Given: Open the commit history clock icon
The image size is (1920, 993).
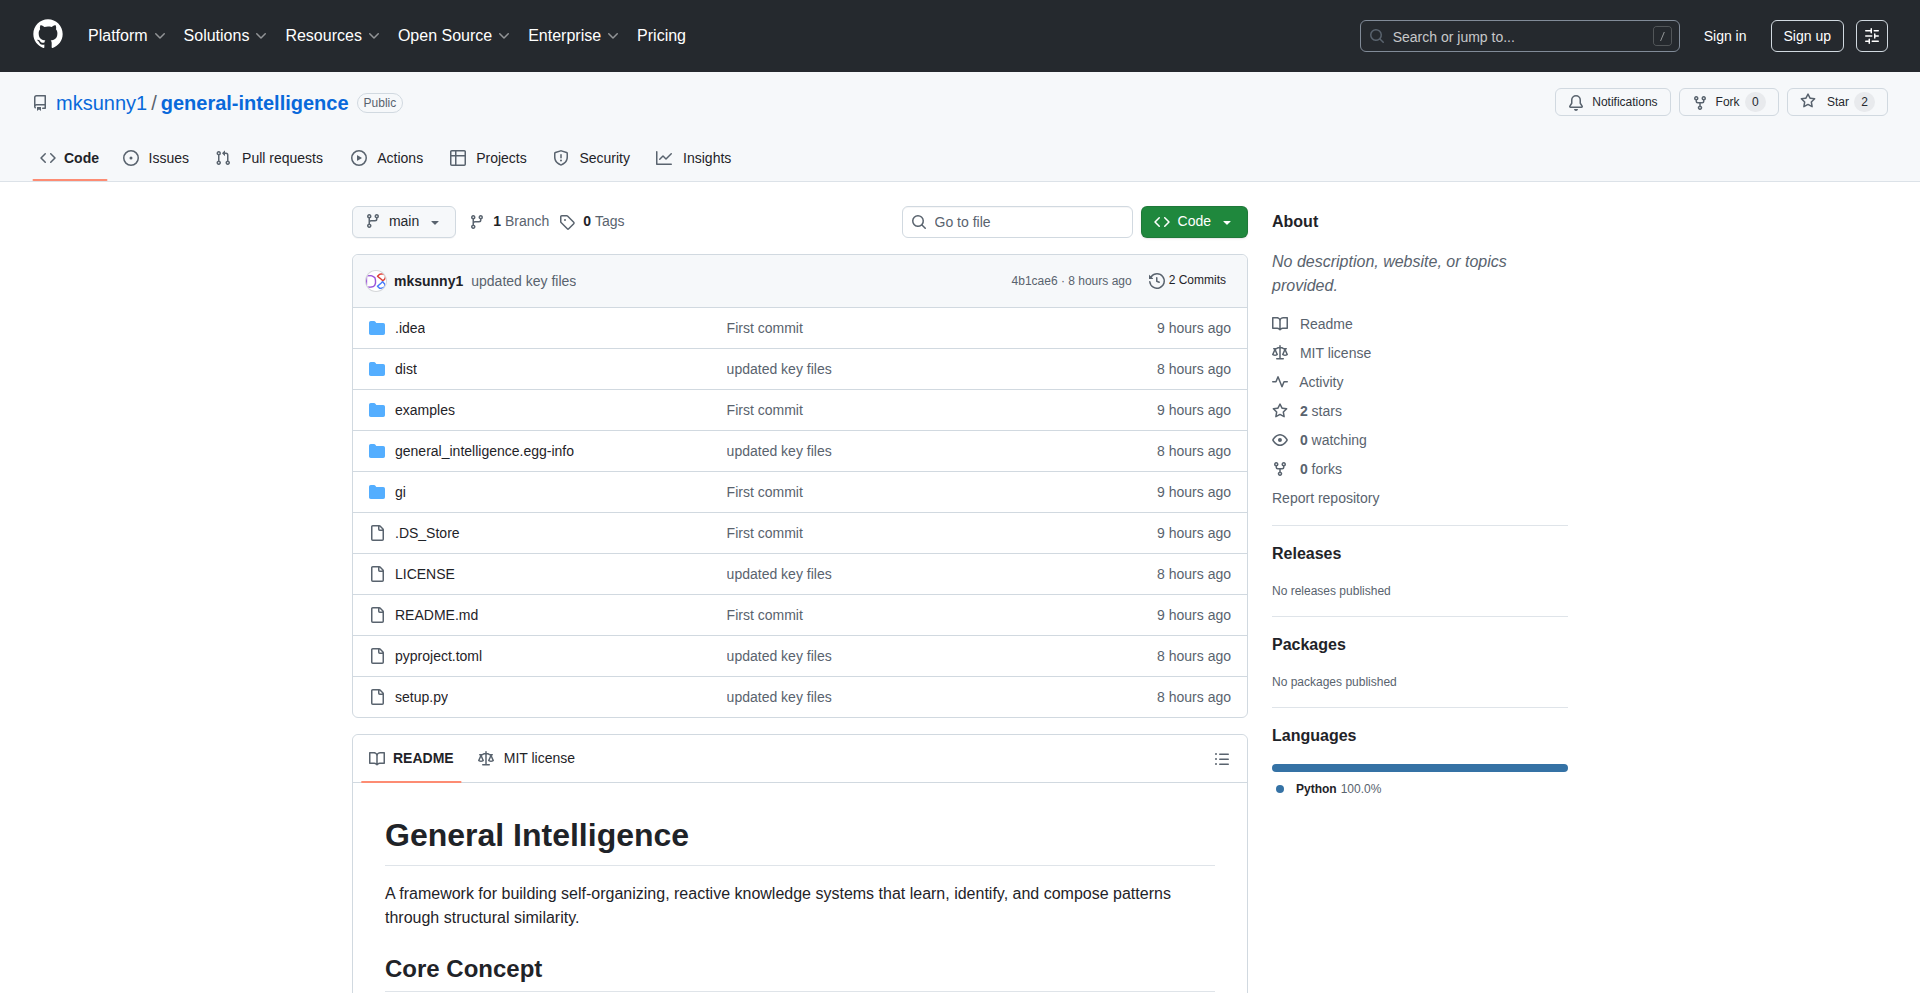Looking at the screenshot, I should click(x=1156, y=281).
